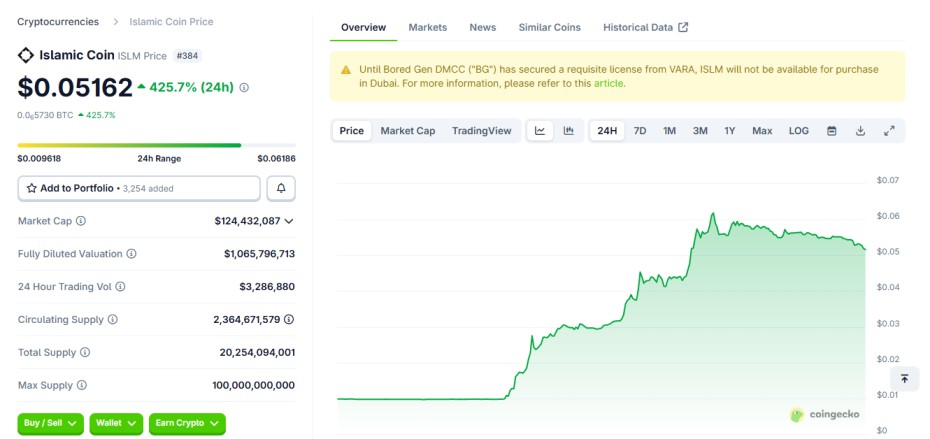The width and height of the screenshot is (930, 439).
Task: Click the 100,000,000,000 max supply value
Action: [x=253, y=386]
